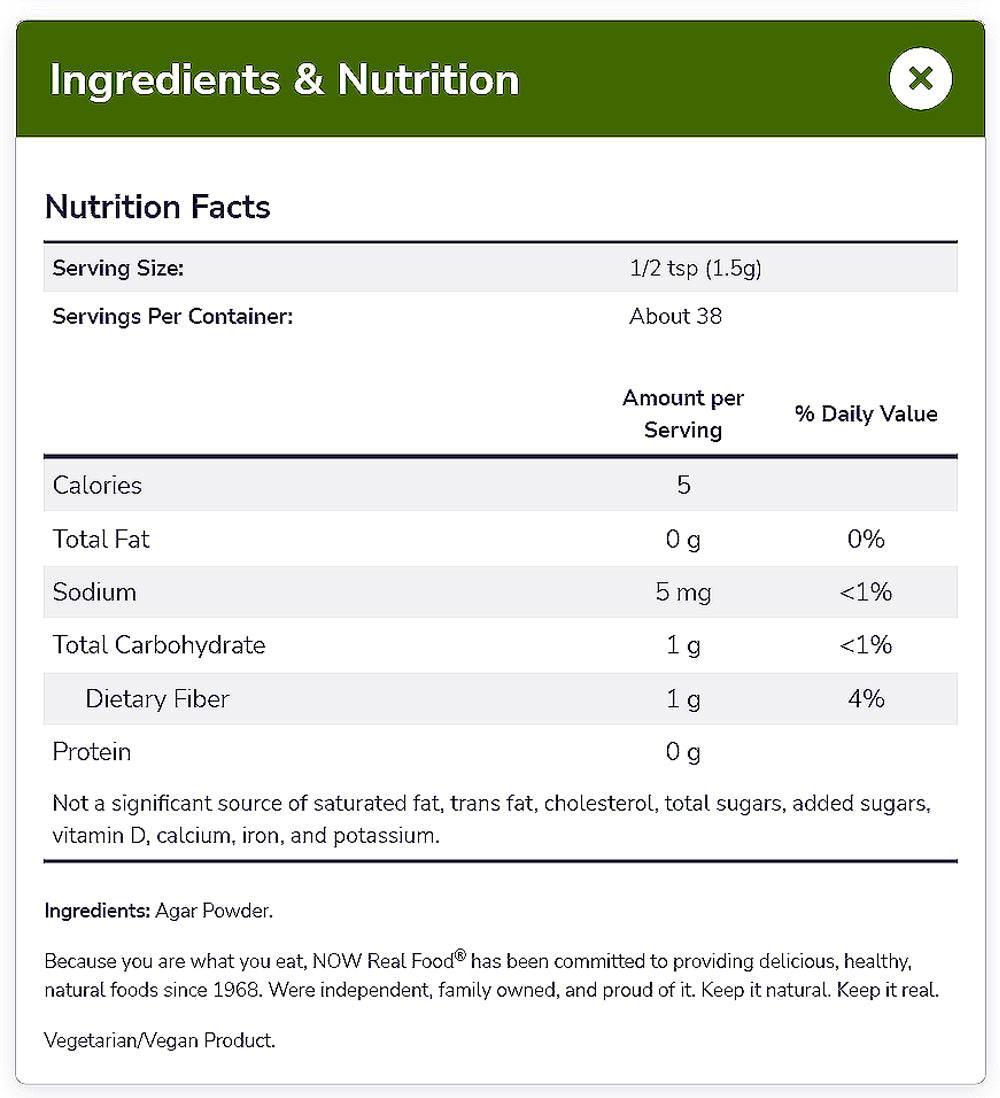The height and width of the screenshot is (1098, 1000).
Task: Click the % Daily Value column header
Action: [x=866, y=414]
